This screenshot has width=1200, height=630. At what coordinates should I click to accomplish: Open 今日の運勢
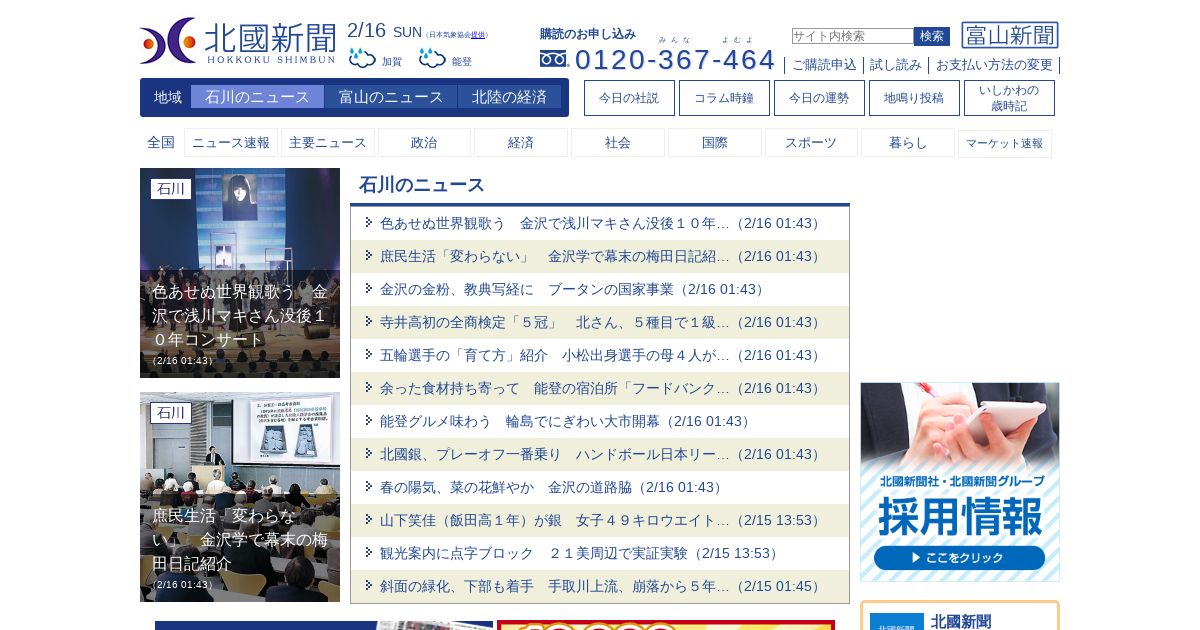819,98
